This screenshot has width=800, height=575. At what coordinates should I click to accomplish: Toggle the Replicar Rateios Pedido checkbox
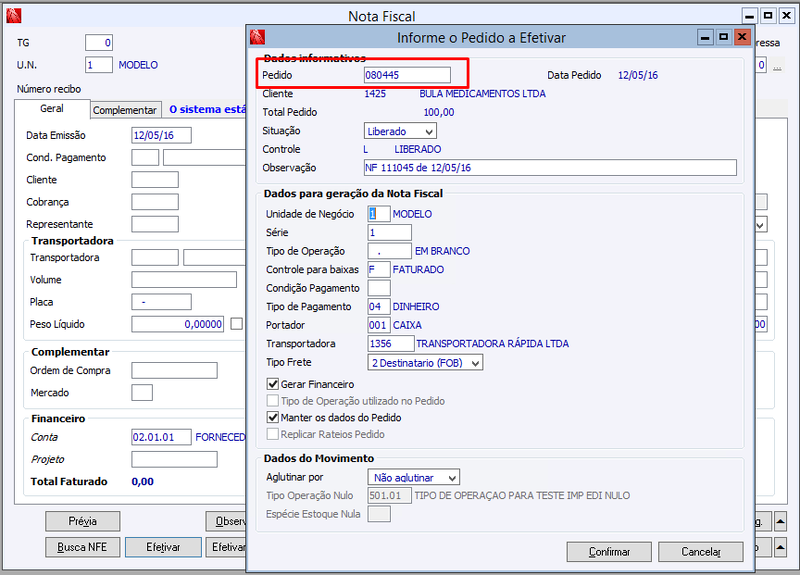point(273,434)
